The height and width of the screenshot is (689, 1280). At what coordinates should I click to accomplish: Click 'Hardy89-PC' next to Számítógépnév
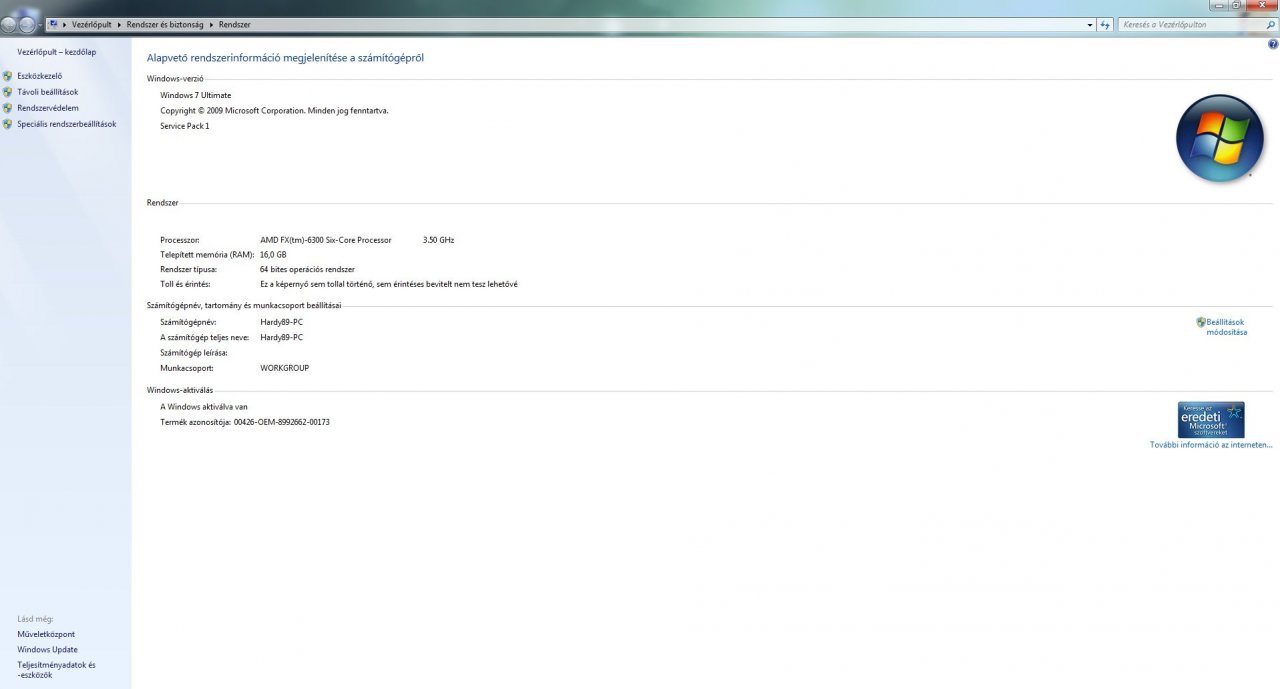click(x=281, y=322)
